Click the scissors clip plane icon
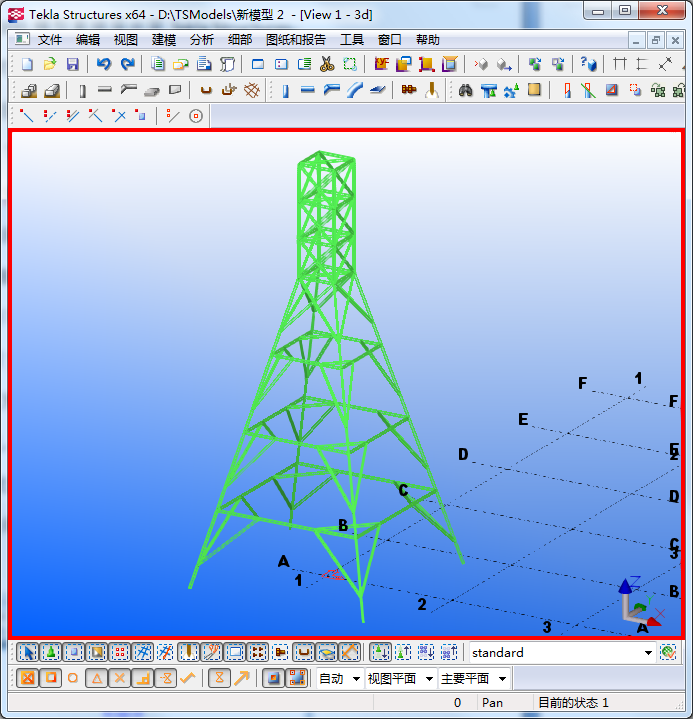The image size is (693, 719). point(327,64)
